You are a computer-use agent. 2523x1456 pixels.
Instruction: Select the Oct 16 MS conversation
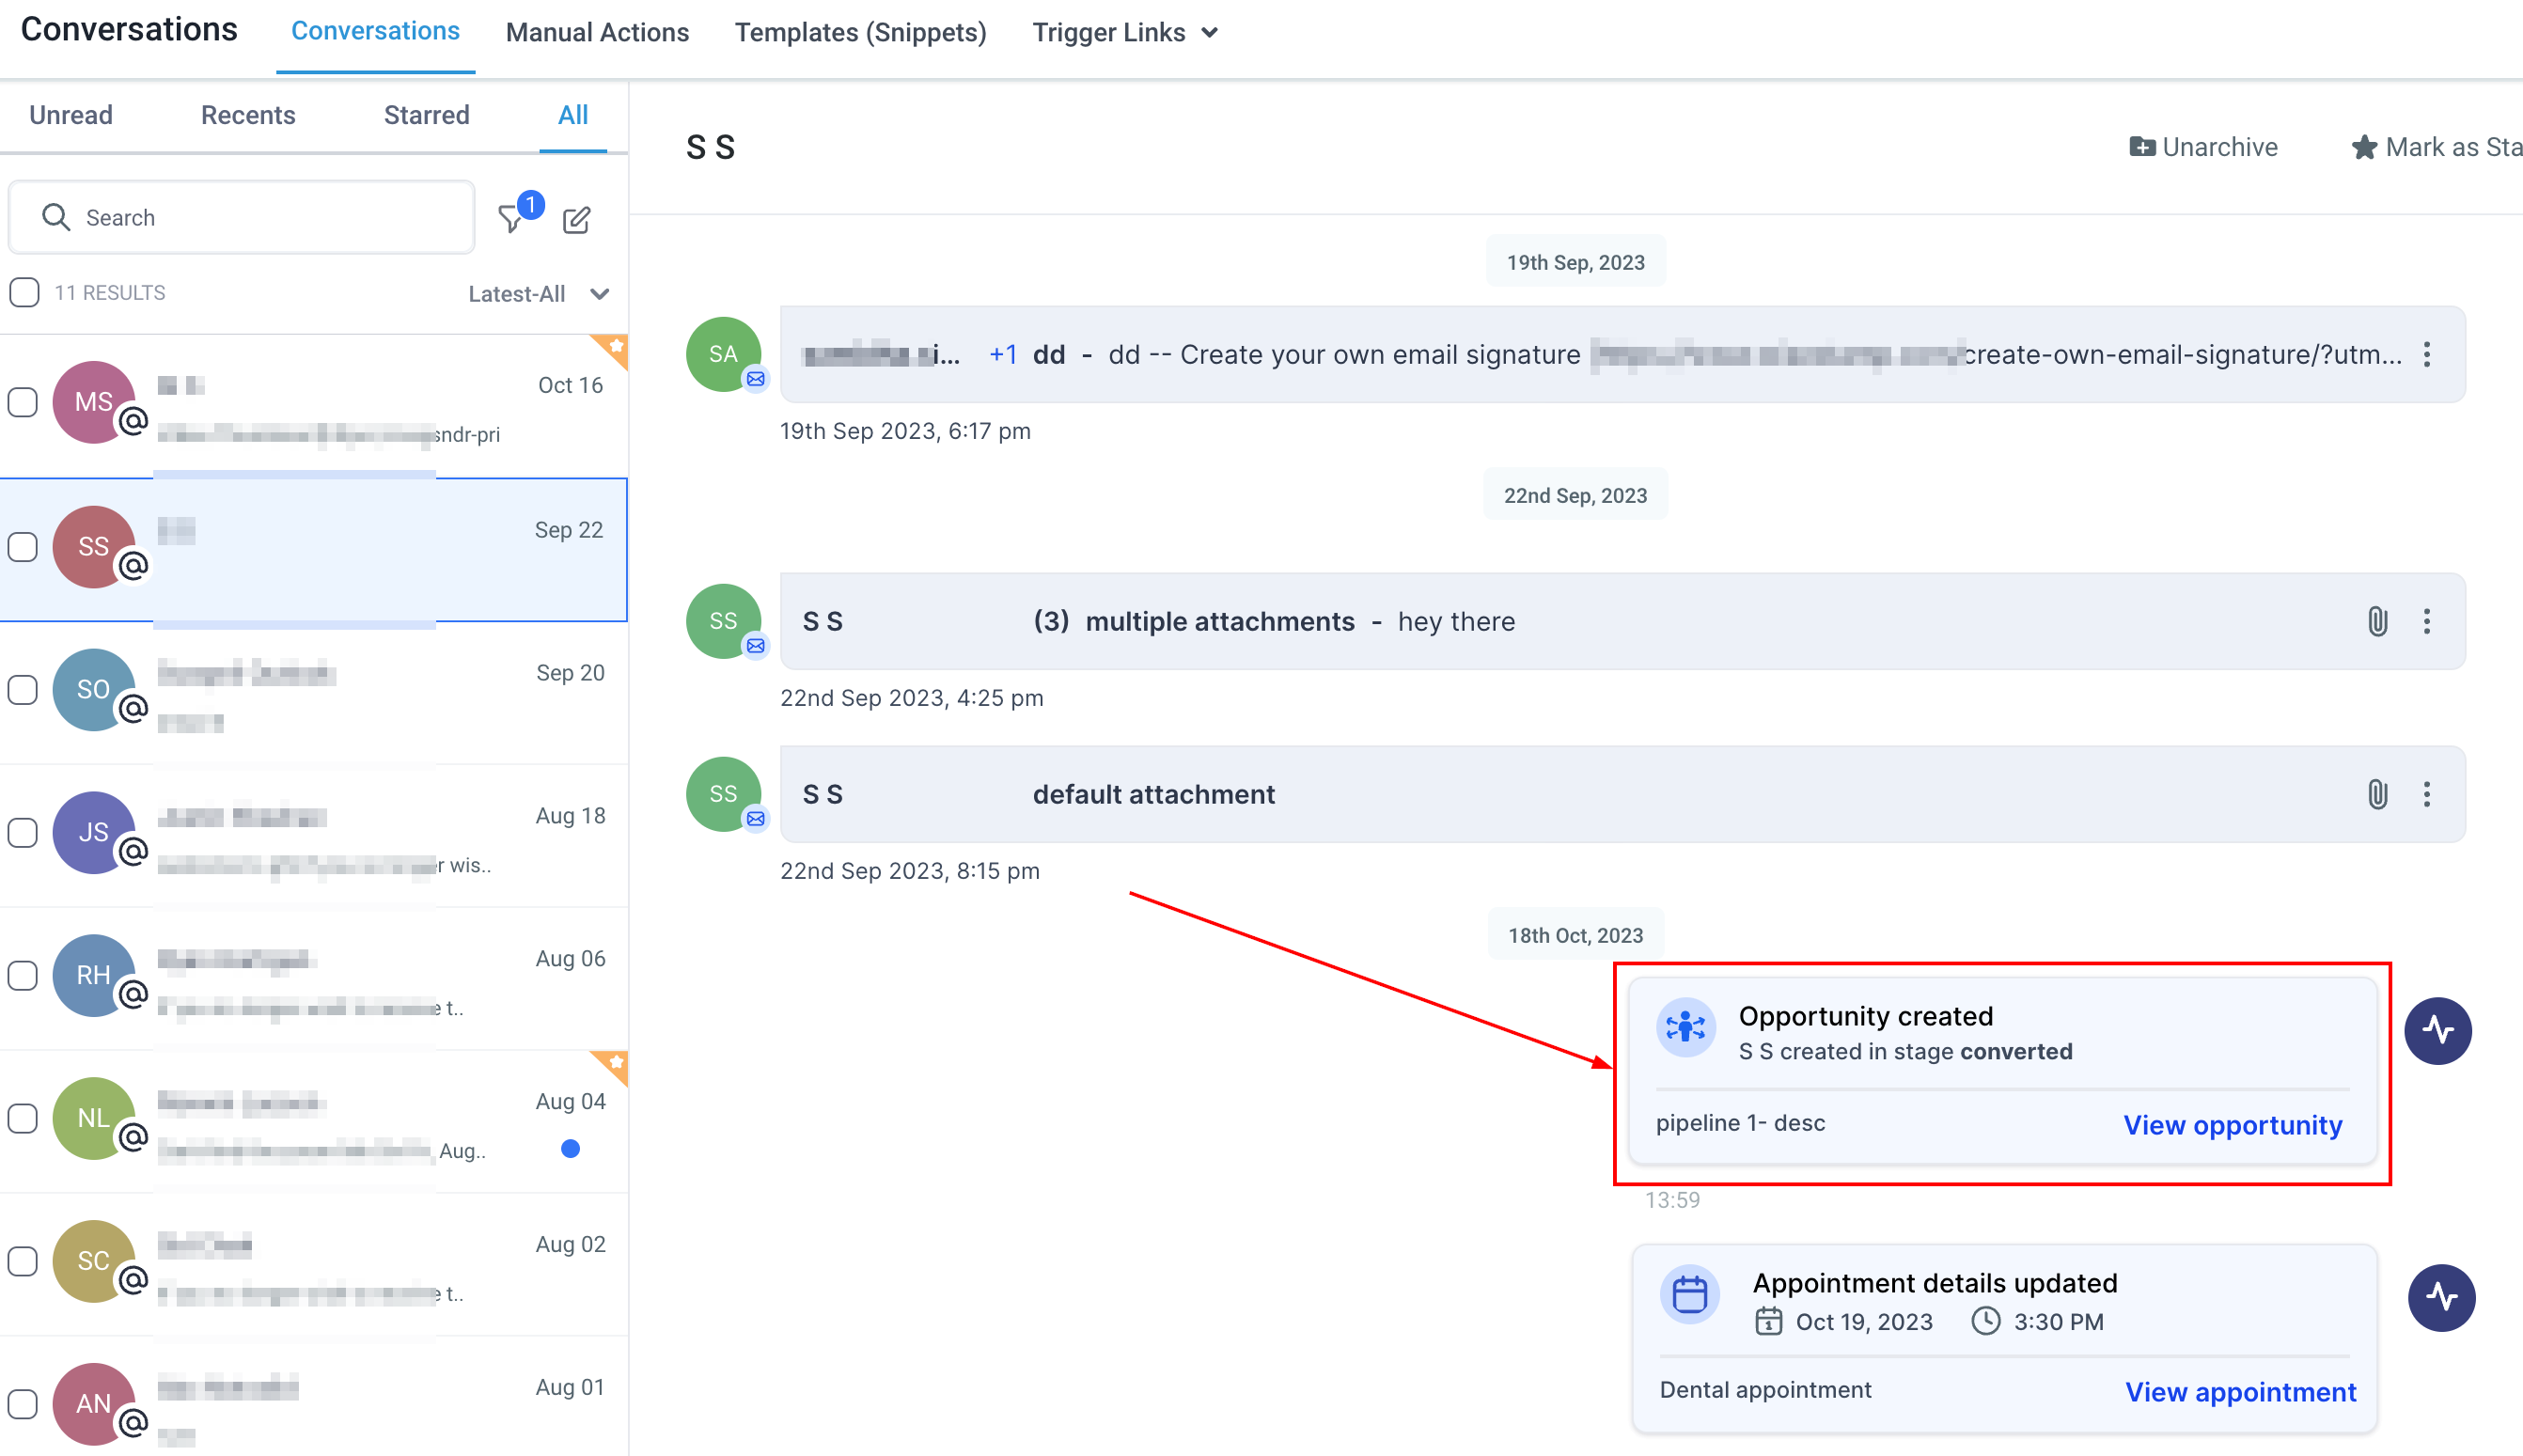tap(314, 406)
